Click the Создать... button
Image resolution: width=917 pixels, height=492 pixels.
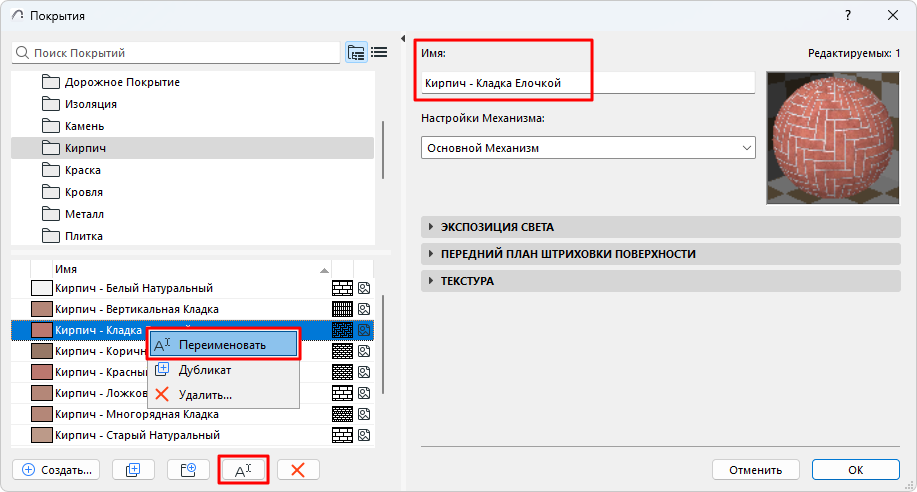pyautogui.click(x=56, y=470)
